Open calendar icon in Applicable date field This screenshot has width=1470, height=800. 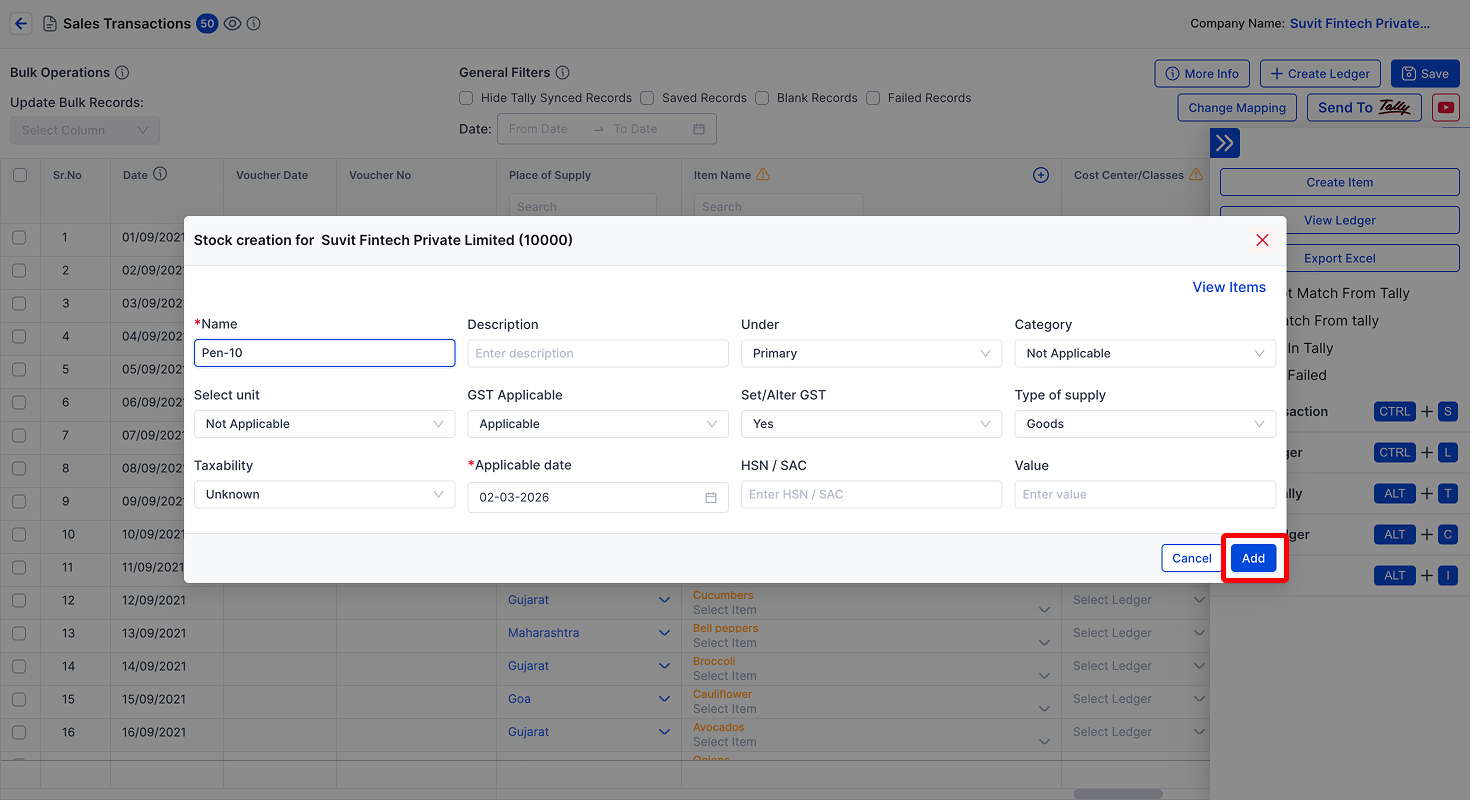click(711, 497)
